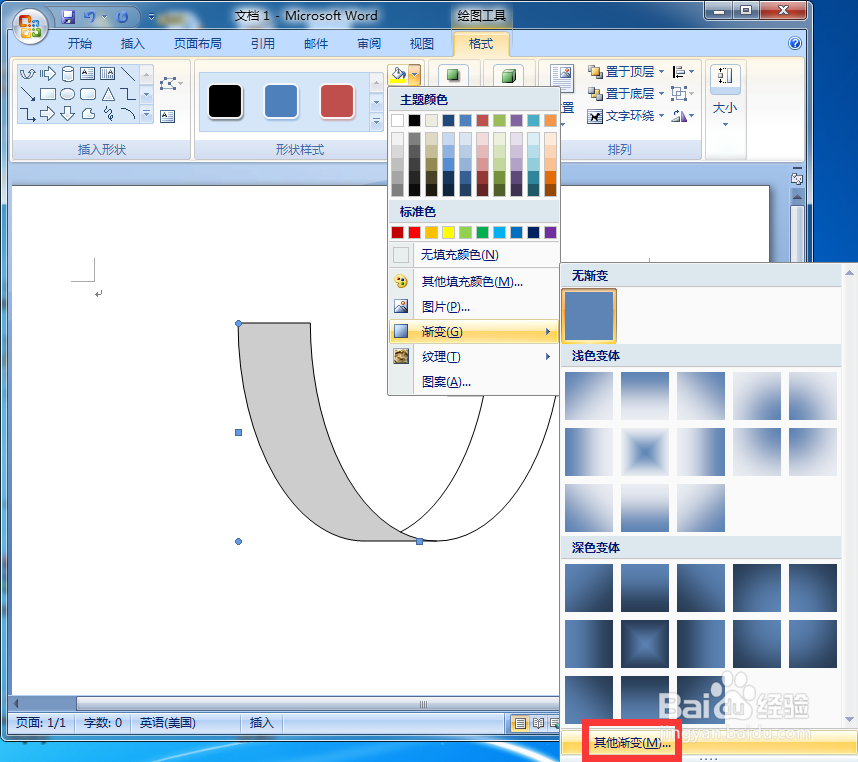Image resolution: width=858 pixels, height=762 pixels.
Task: Click the shape fill paint bucket
Action: [398, 74]
